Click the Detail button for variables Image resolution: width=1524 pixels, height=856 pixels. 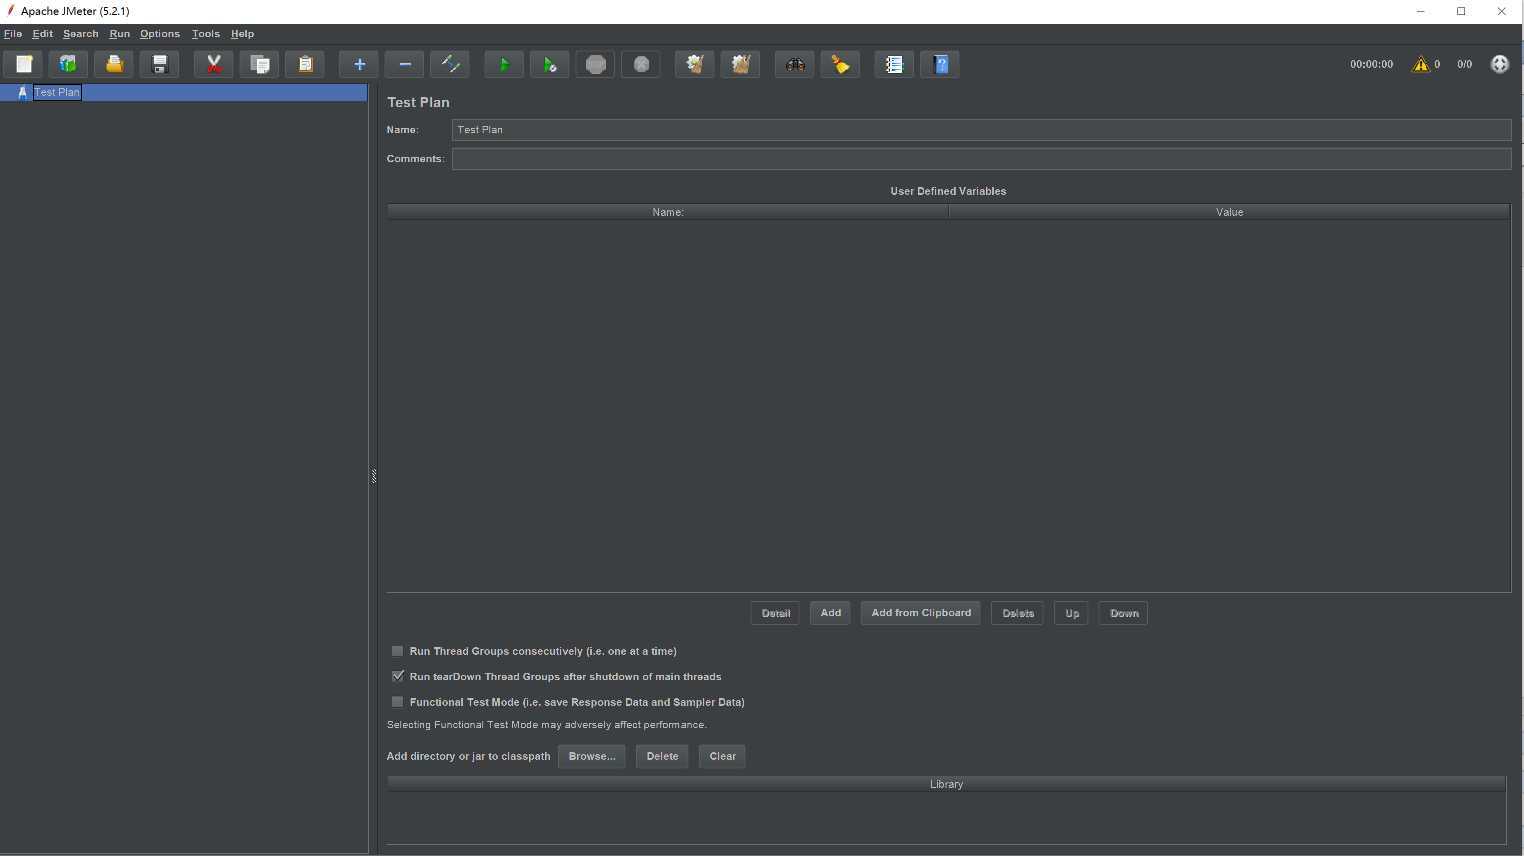click(775, 613)
